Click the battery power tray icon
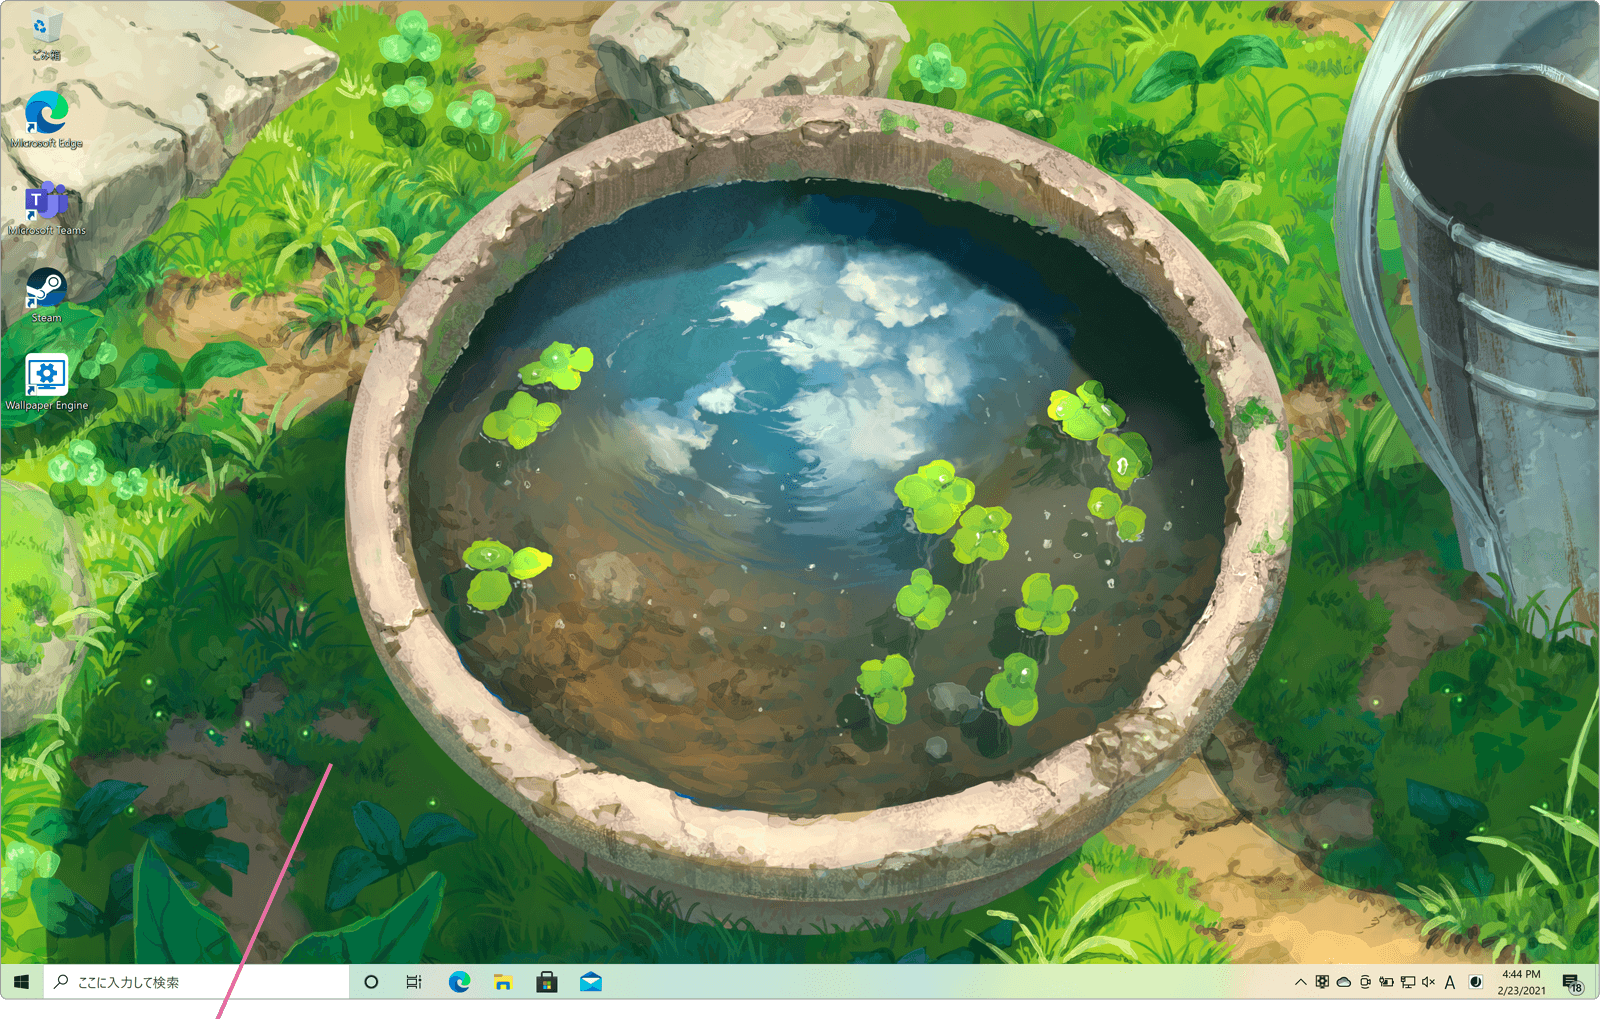 click(x=1386, y=982)
